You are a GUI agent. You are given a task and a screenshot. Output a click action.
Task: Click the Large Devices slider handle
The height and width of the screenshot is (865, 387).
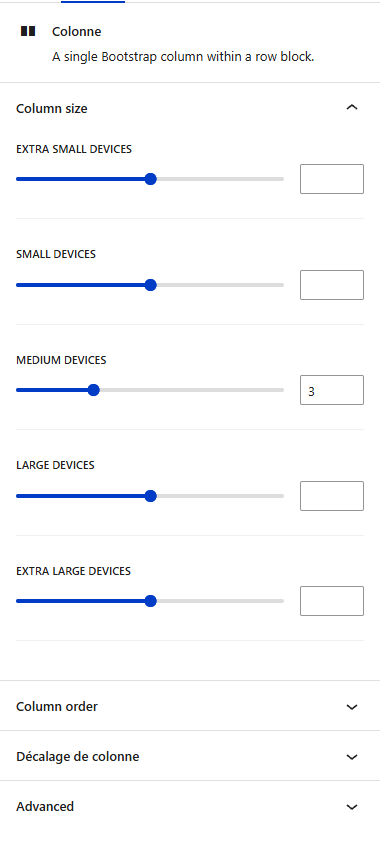pyautogui.click(x=150, y=496)
